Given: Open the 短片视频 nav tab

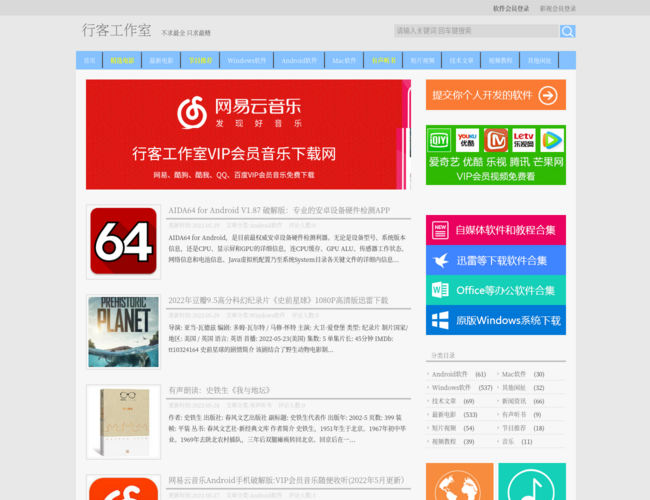Looking at the screenshot, I should click(x=422, y=61).
